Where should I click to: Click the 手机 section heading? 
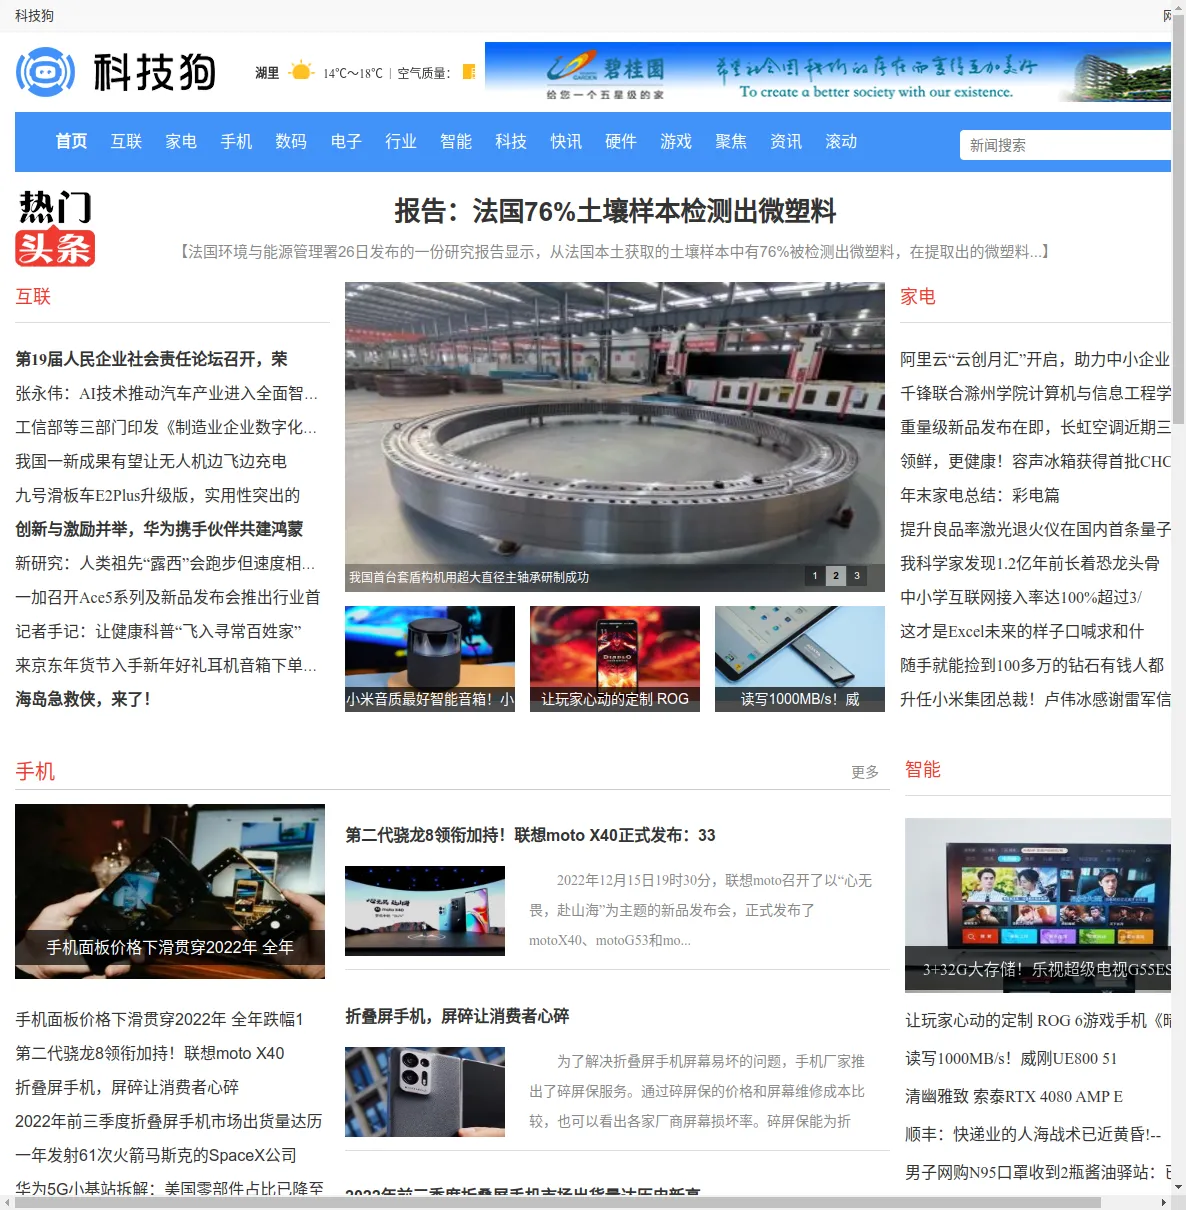pos(35,771)
